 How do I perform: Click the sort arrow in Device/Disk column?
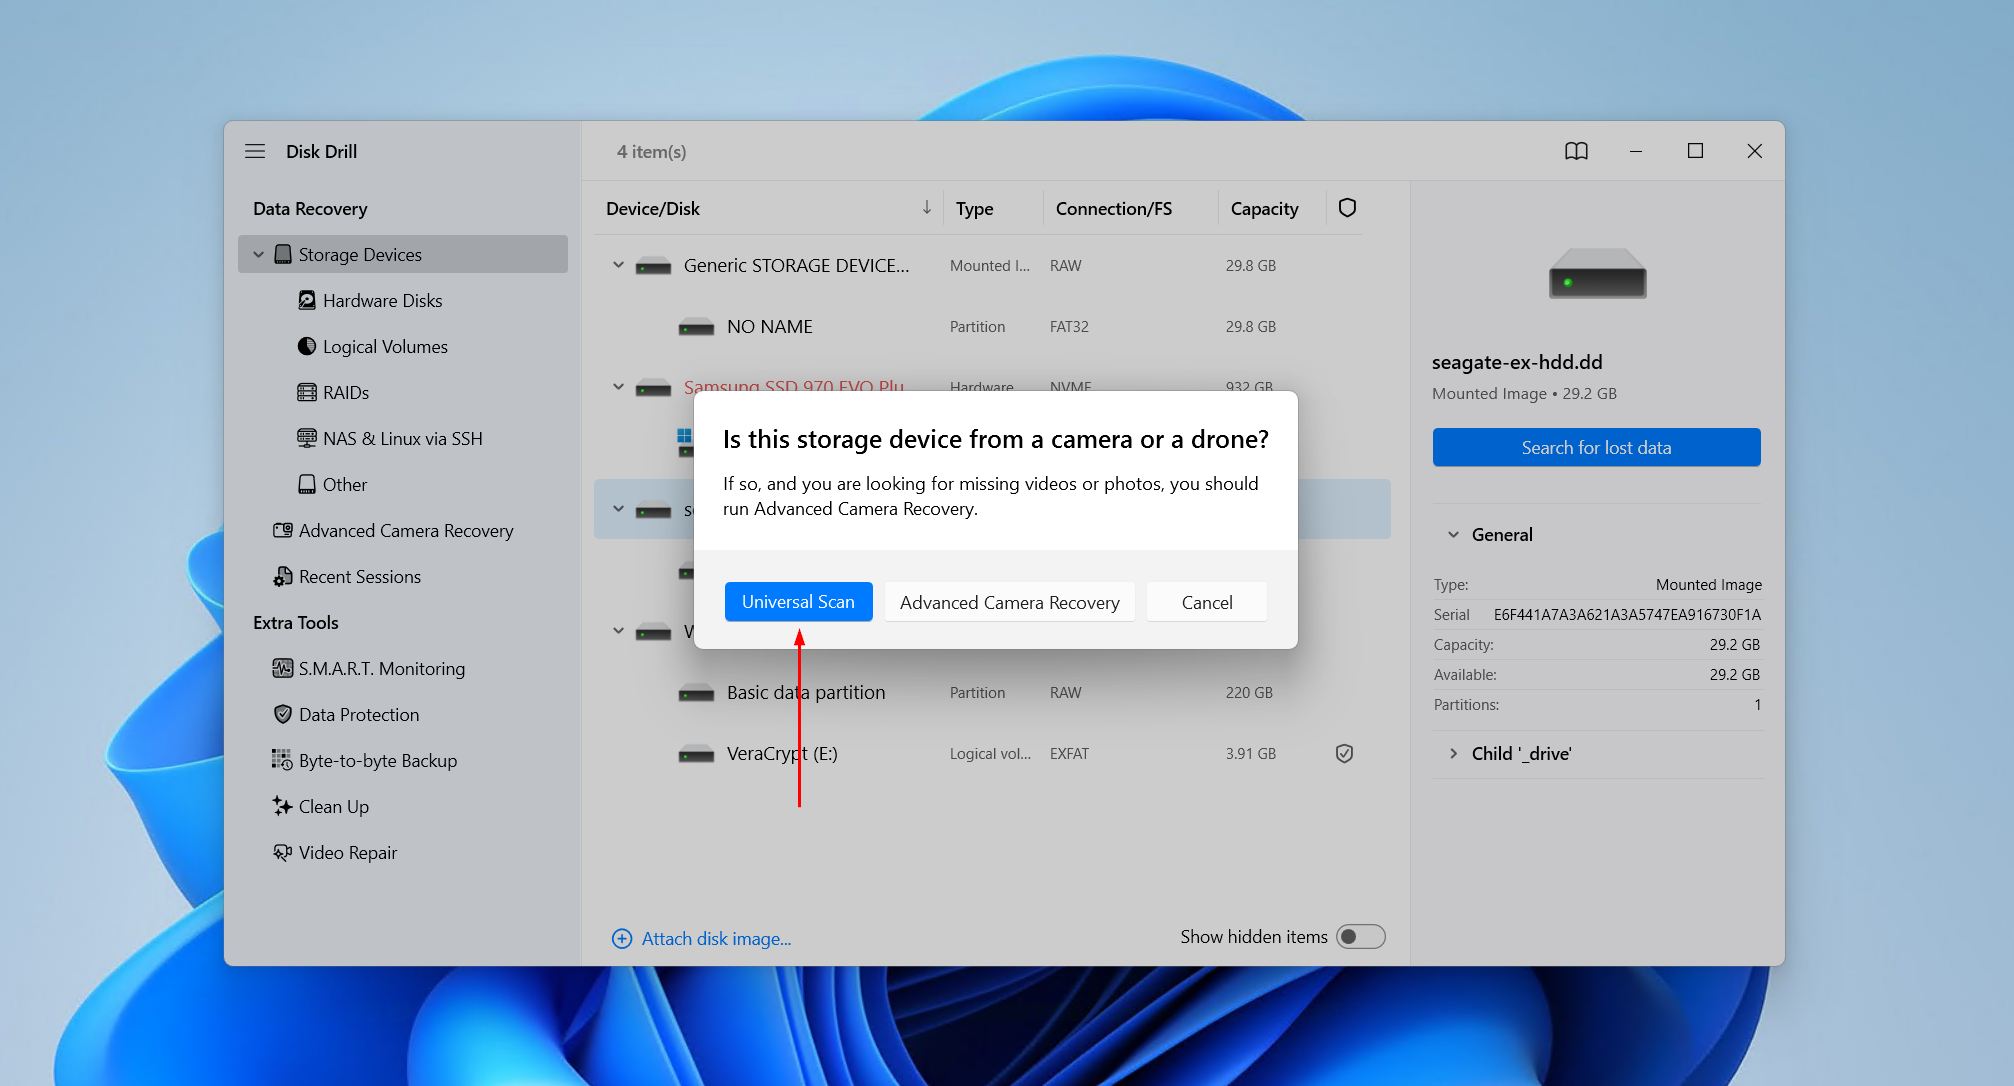click(x=927, y=207)
